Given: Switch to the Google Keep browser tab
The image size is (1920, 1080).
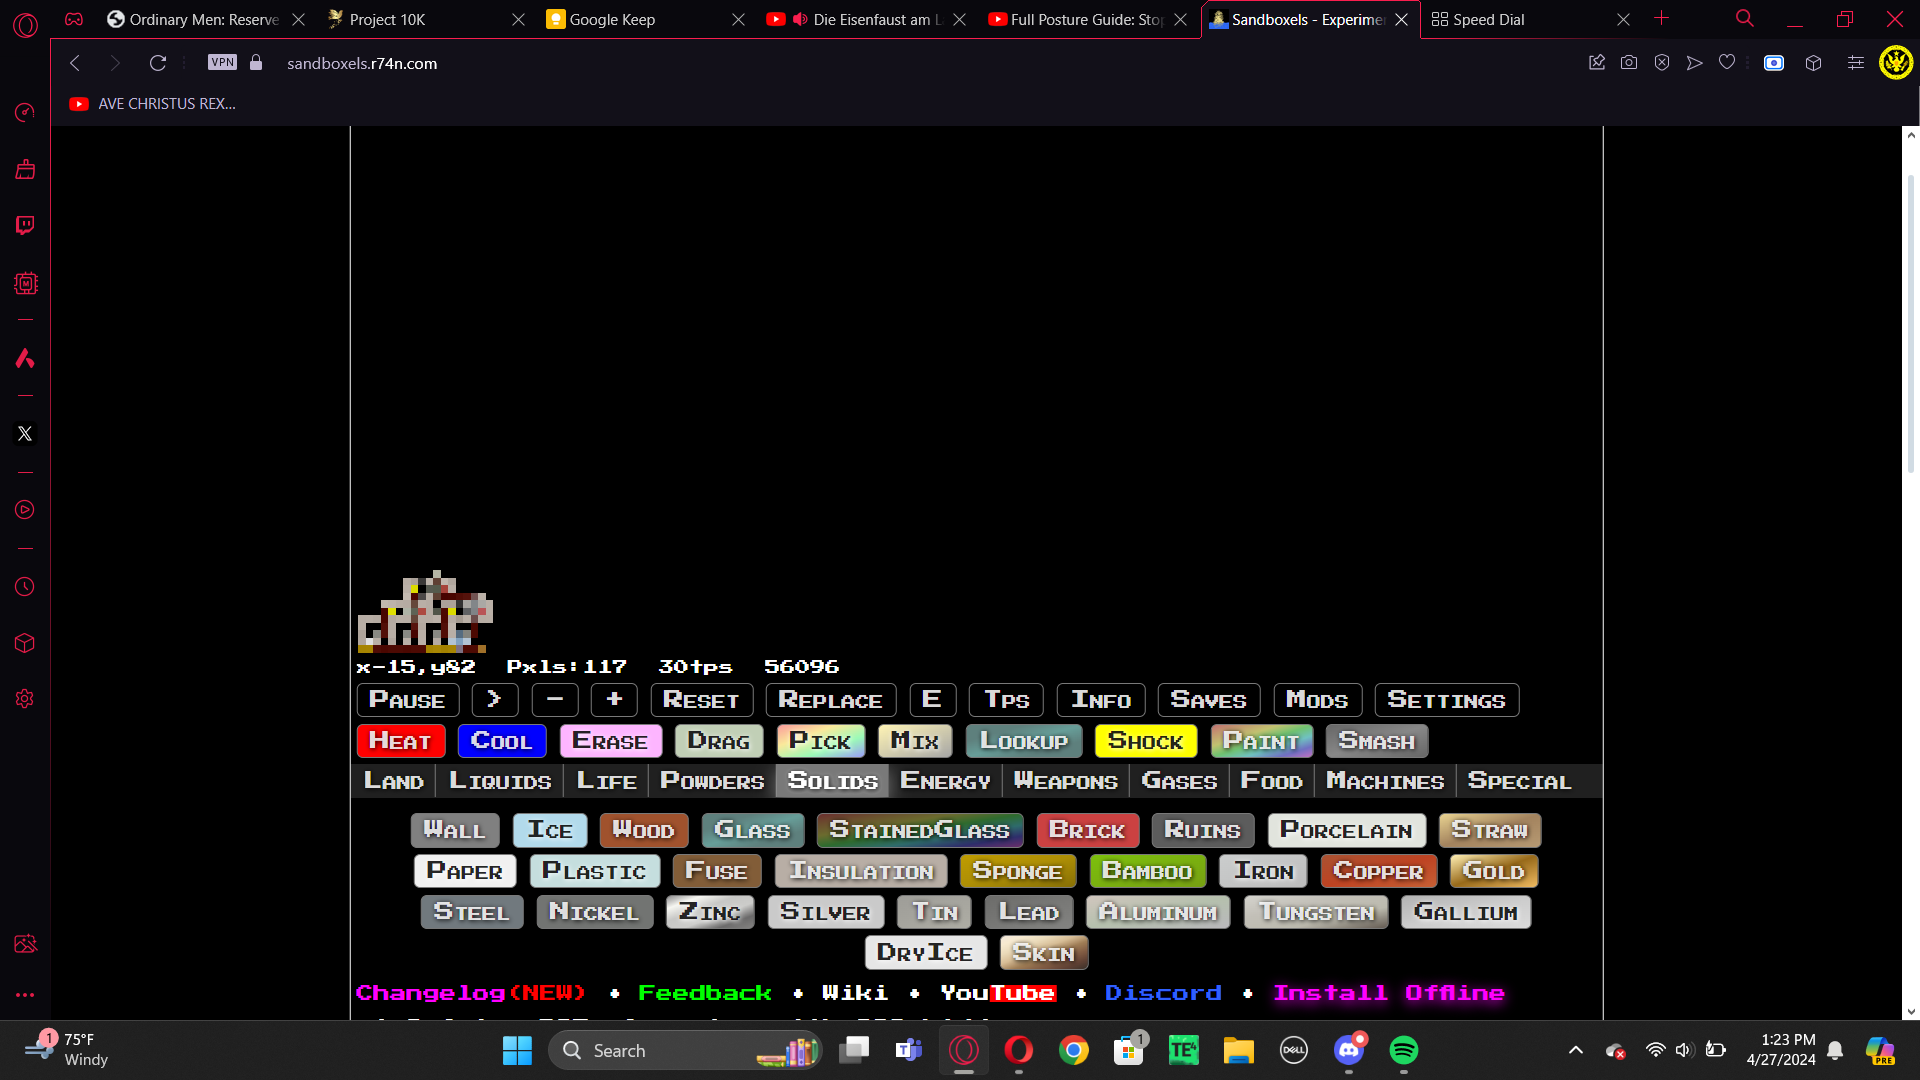Looking at the screenshot, I should pos(613,19).
